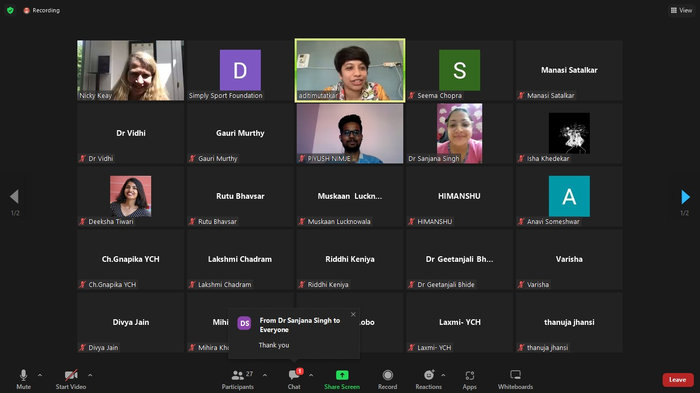The width and height of the screenshot is (700, 393).
Task: Expand the Participants options caret
Action: (x=265, y=375)
